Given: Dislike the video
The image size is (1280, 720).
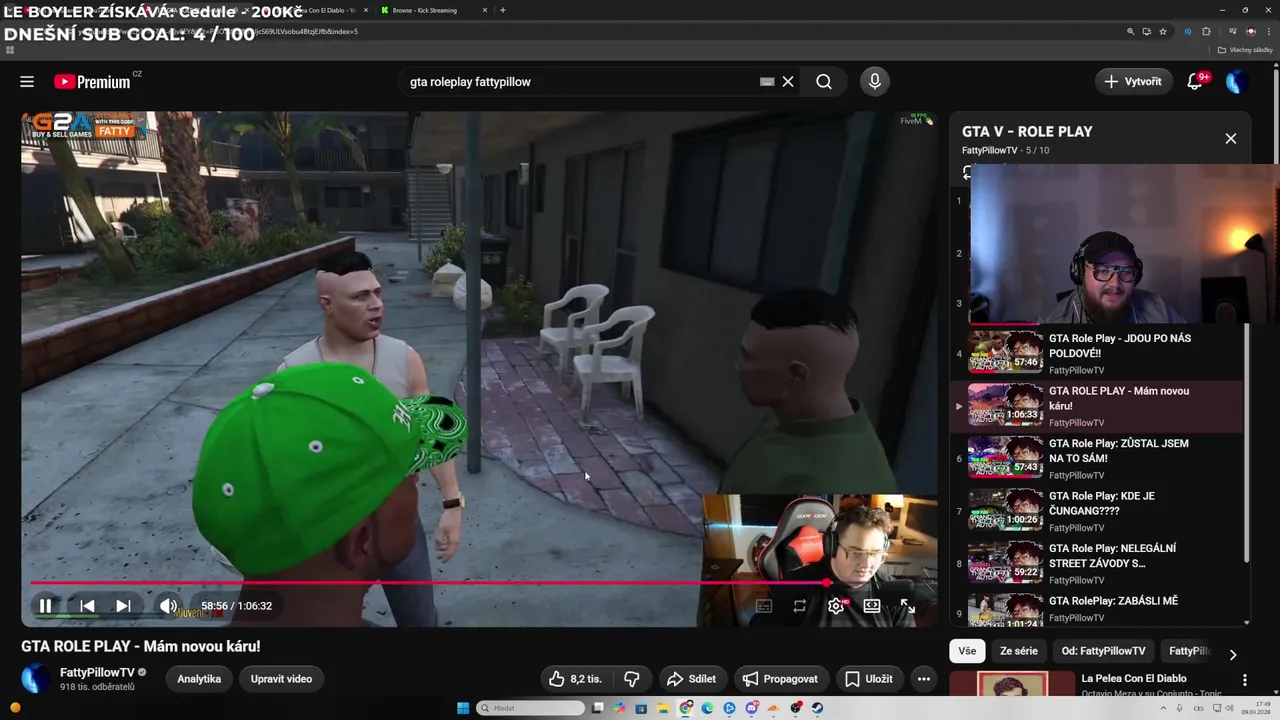Looking at the screenshot, I should coord(632,679).
